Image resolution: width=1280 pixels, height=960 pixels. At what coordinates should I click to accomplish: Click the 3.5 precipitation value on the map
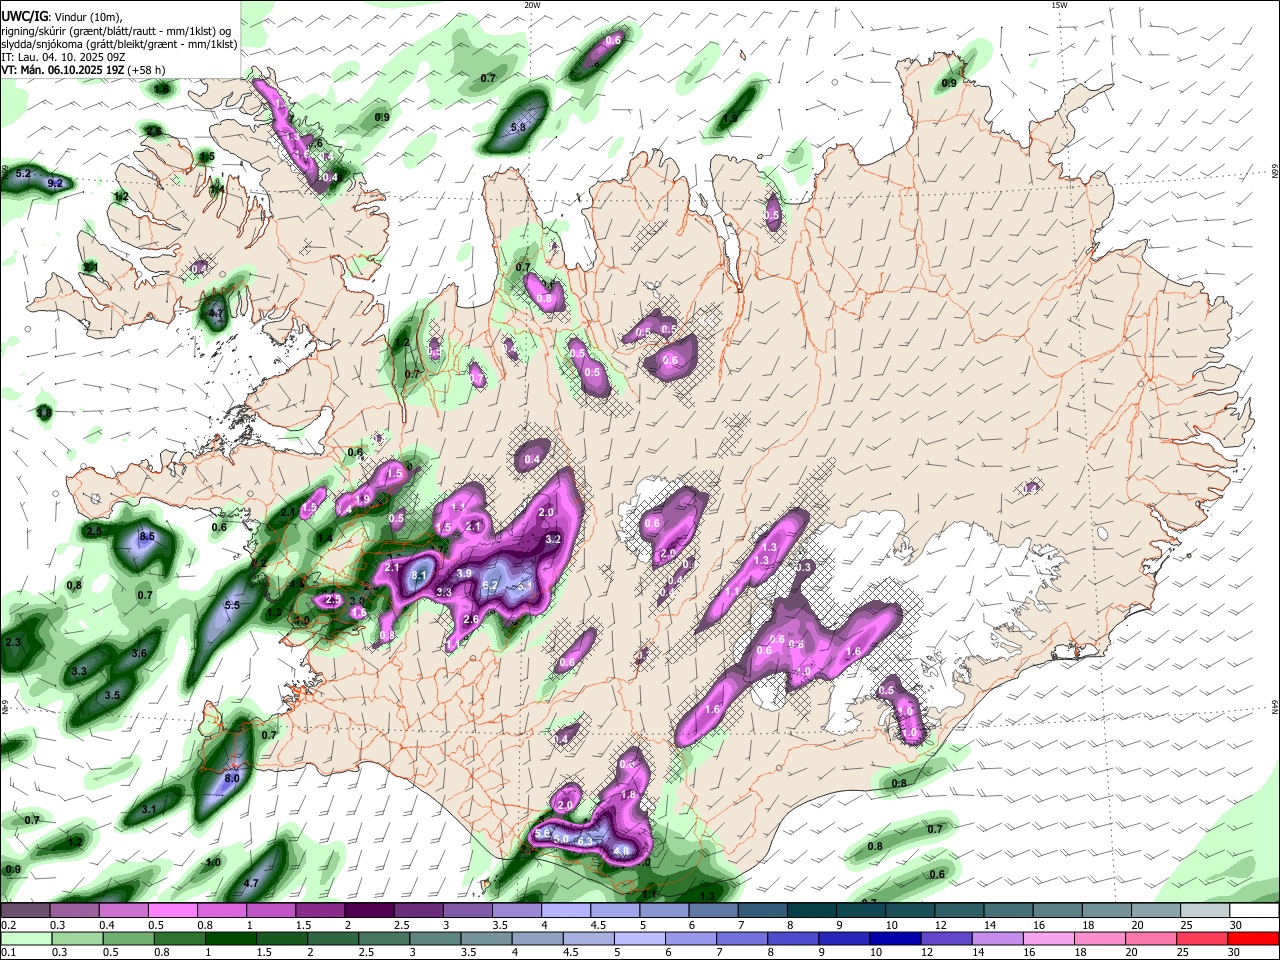pos(113,695)
